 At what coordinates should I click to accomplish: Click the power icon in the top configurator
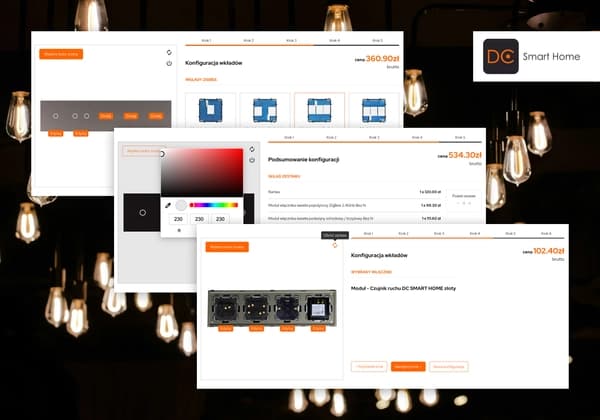(x=169, y=64)
